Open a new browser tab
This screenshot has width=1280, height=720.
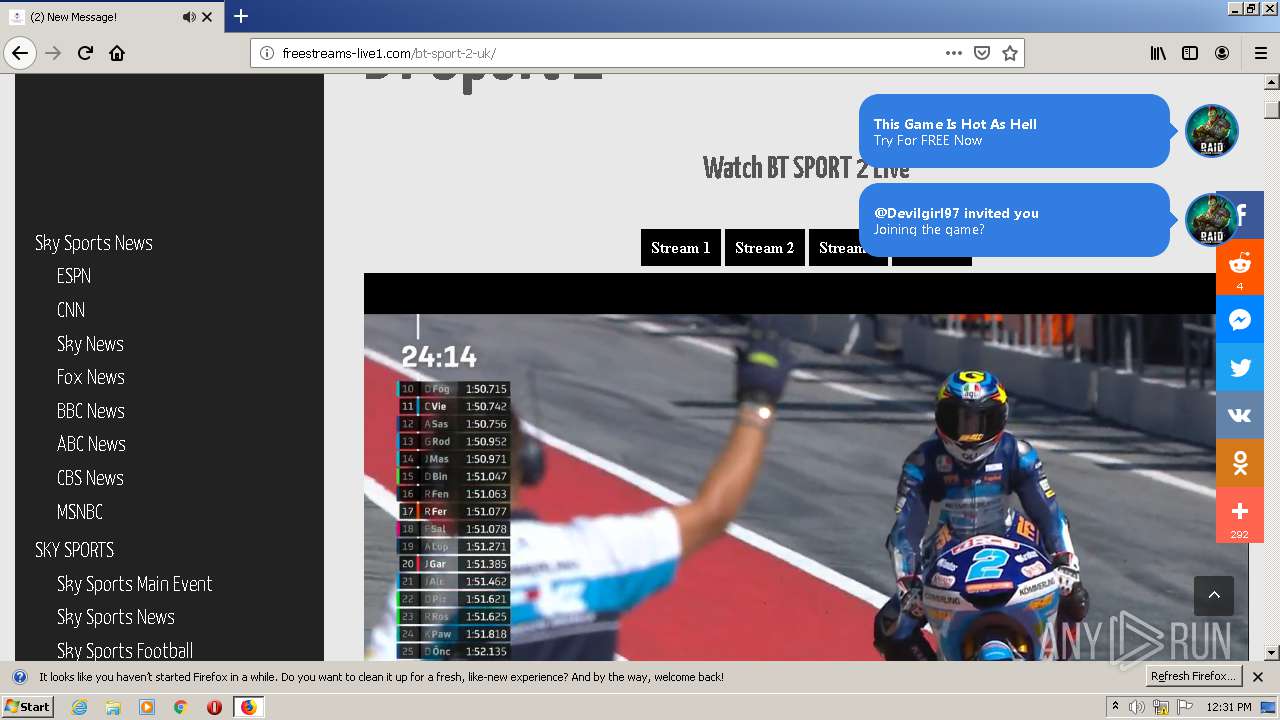241,16
